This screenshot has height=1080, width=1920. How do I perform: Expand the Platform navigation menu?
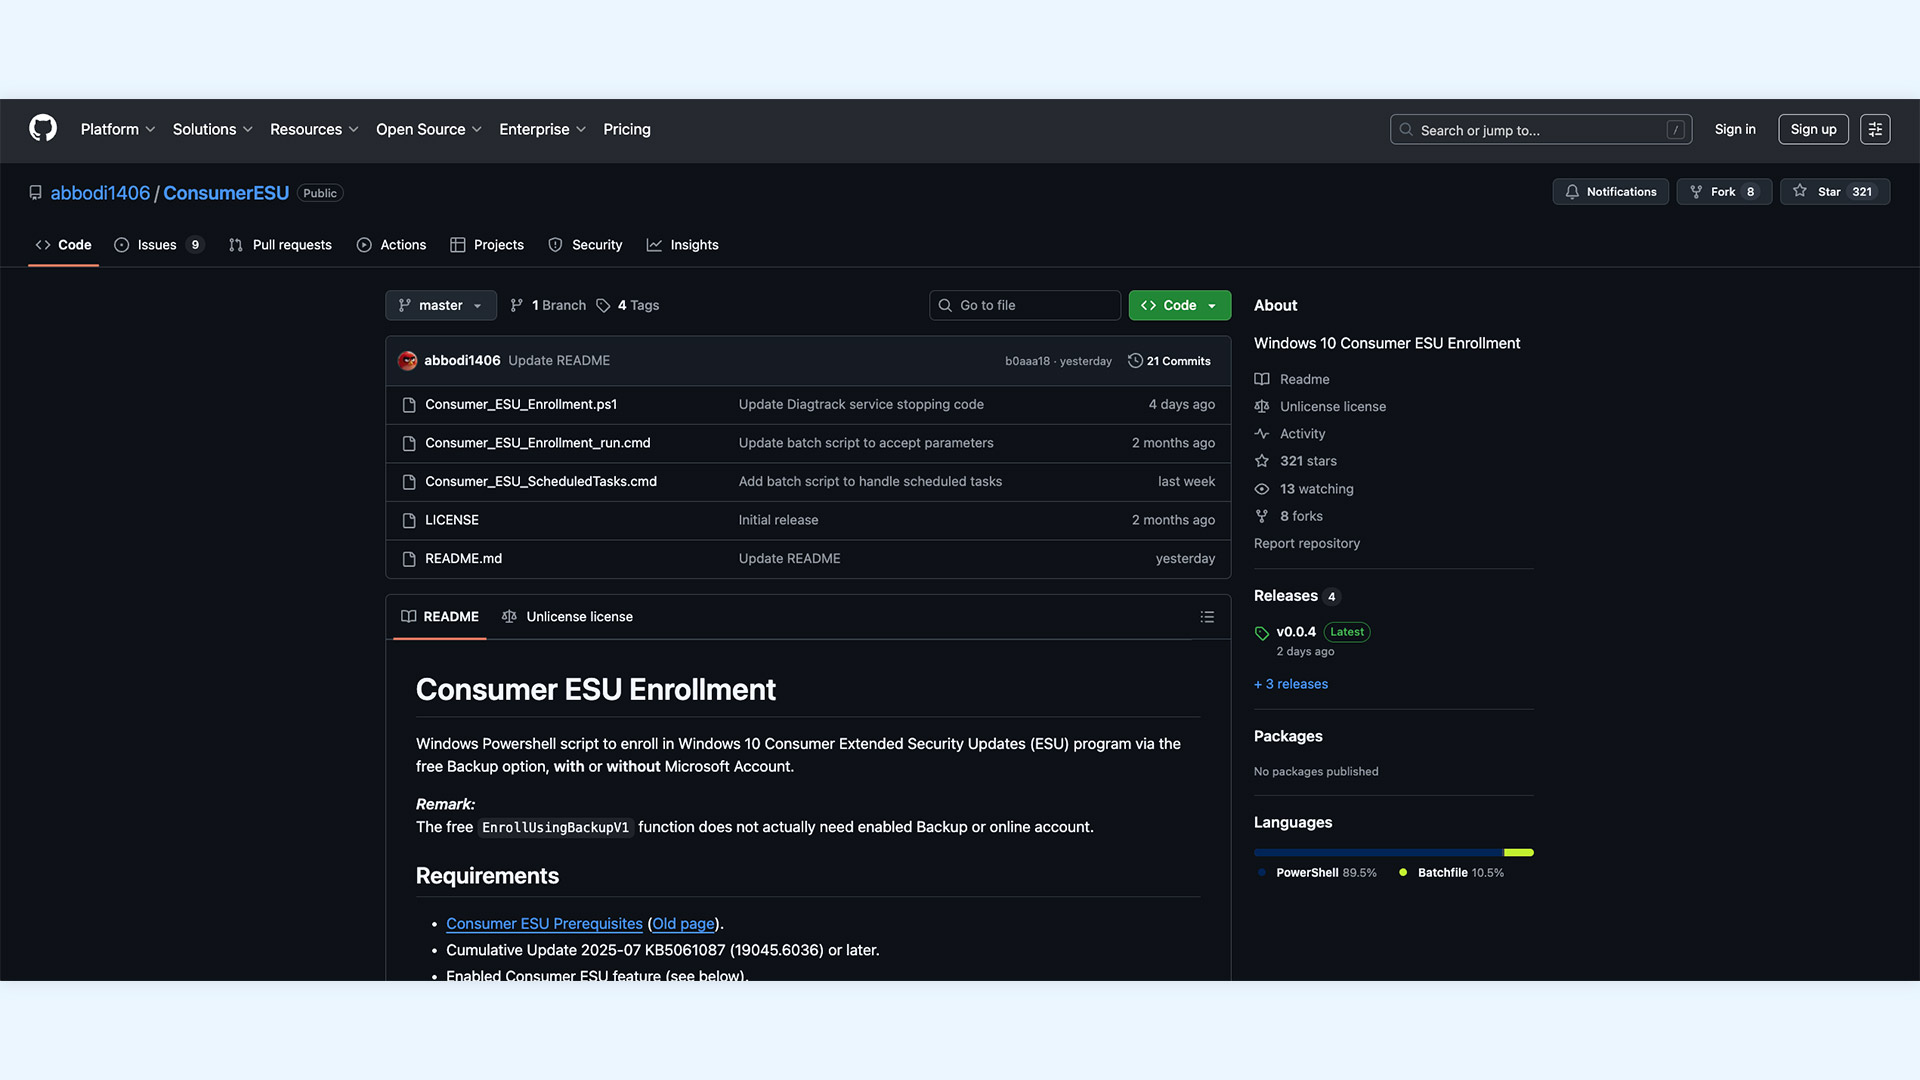click(x=117, y=129)
